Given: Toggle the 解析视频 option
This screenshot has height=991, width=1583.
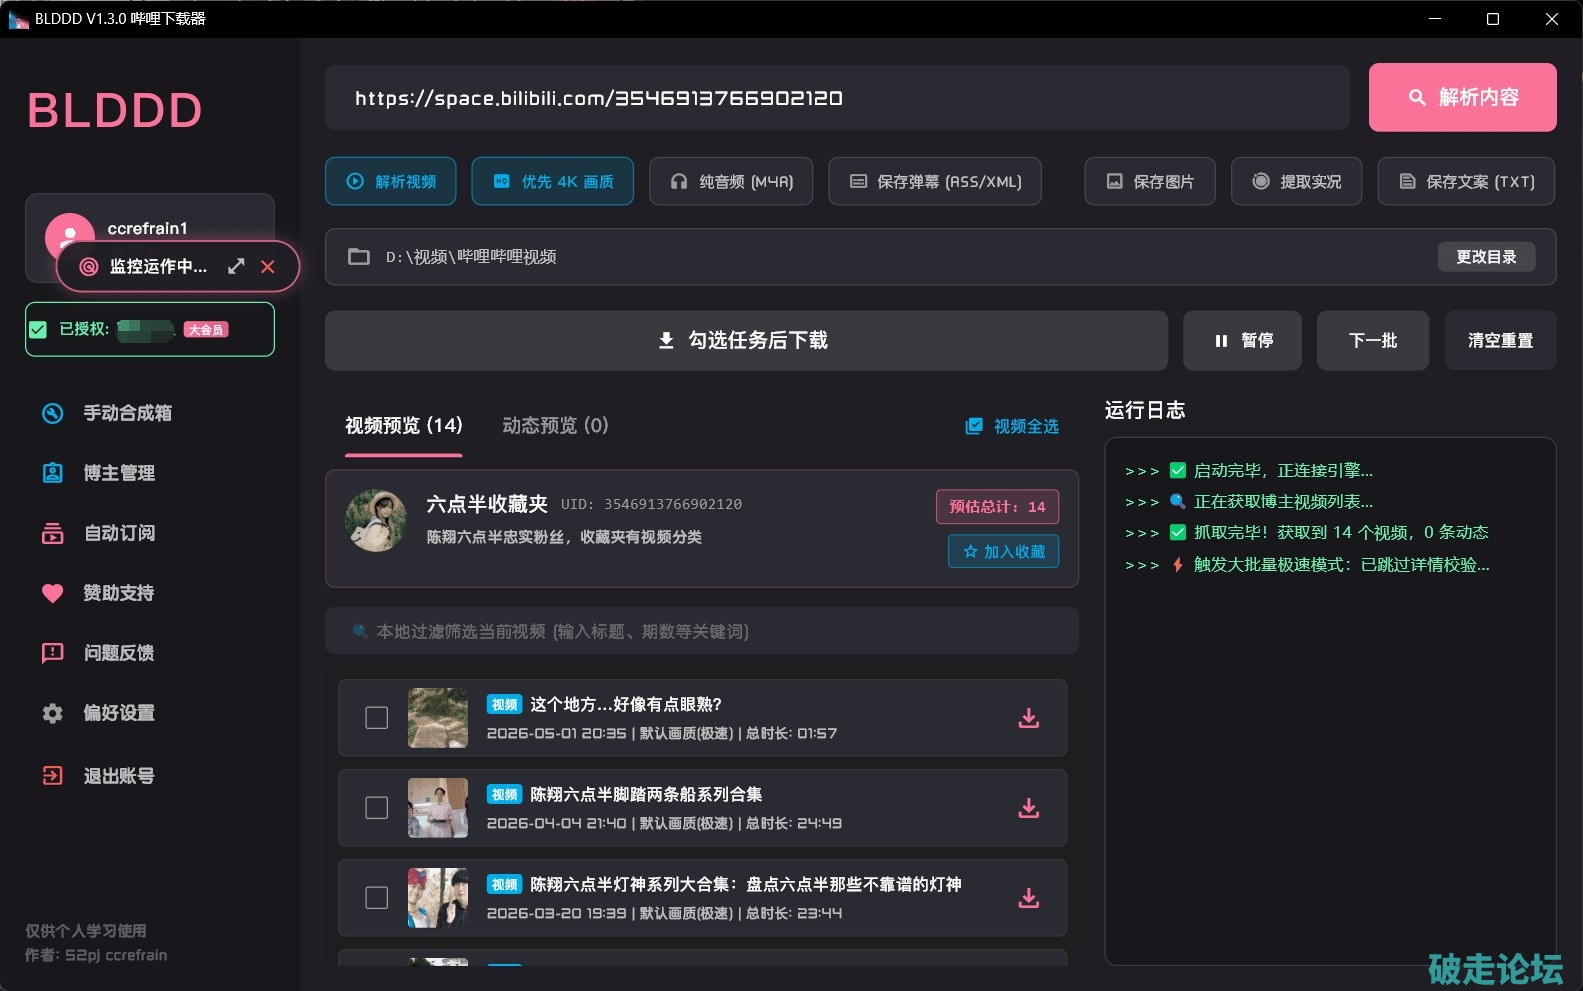Looking at the screenshot, I should pyautogui.click(x=391, y=181).
